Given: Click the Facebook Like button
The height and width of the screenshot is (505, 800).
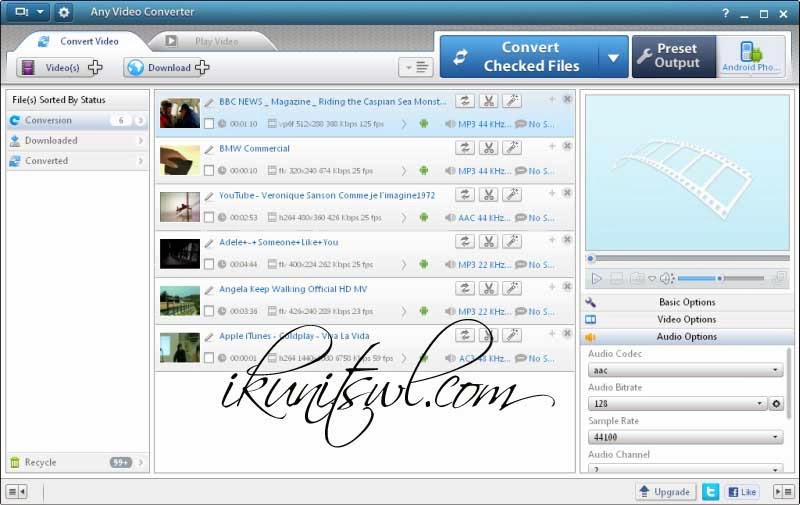Looking at the screenshot, I should (x=742, y=492).
